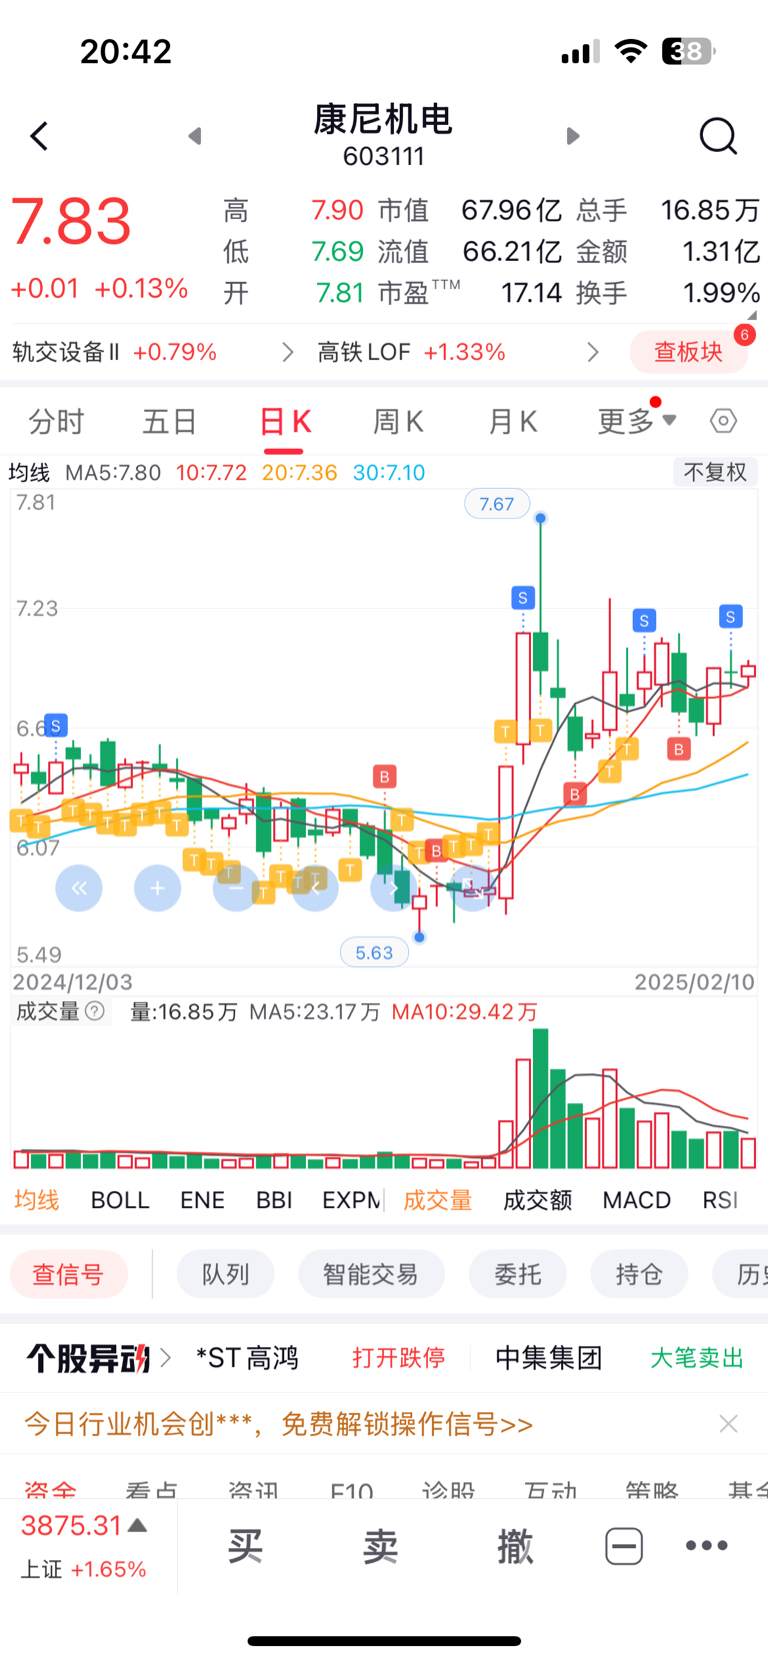Screen dimensions: 768x1663
Task: Tap the 查信号 button
Action: pos(69,1274)
